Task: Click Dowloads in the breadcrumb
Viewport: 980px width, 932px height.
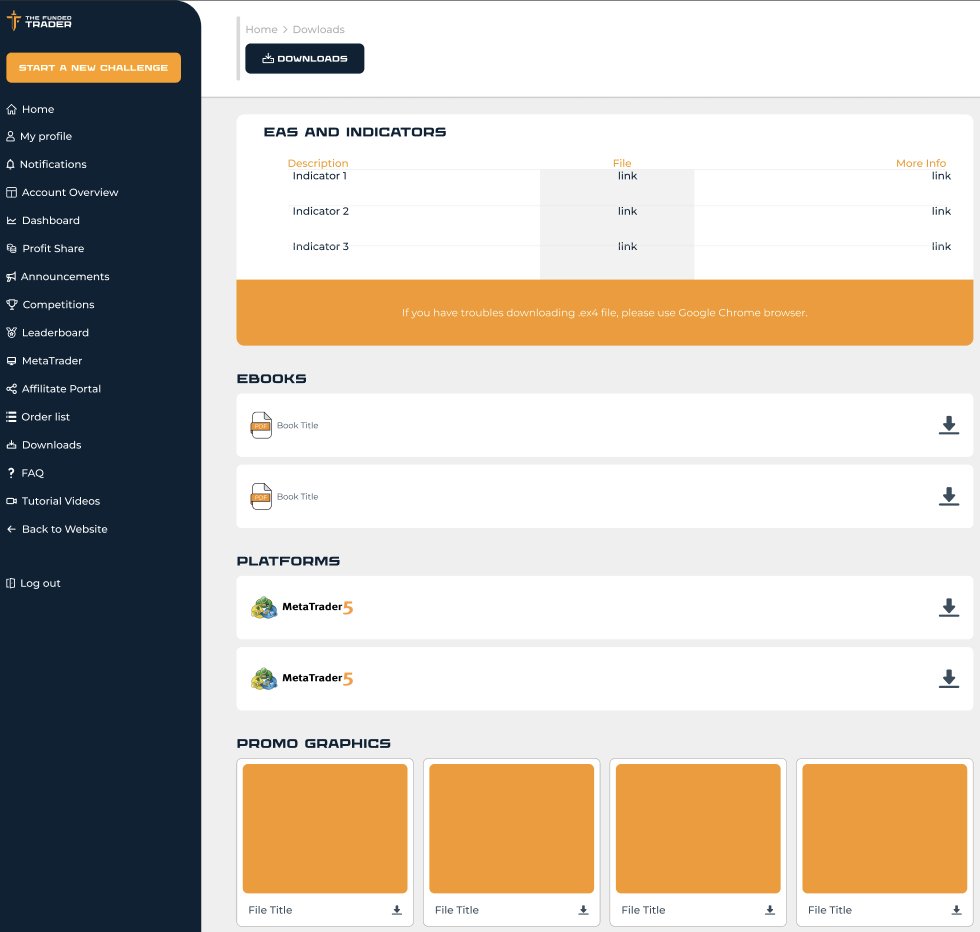Action: point(319,29)
